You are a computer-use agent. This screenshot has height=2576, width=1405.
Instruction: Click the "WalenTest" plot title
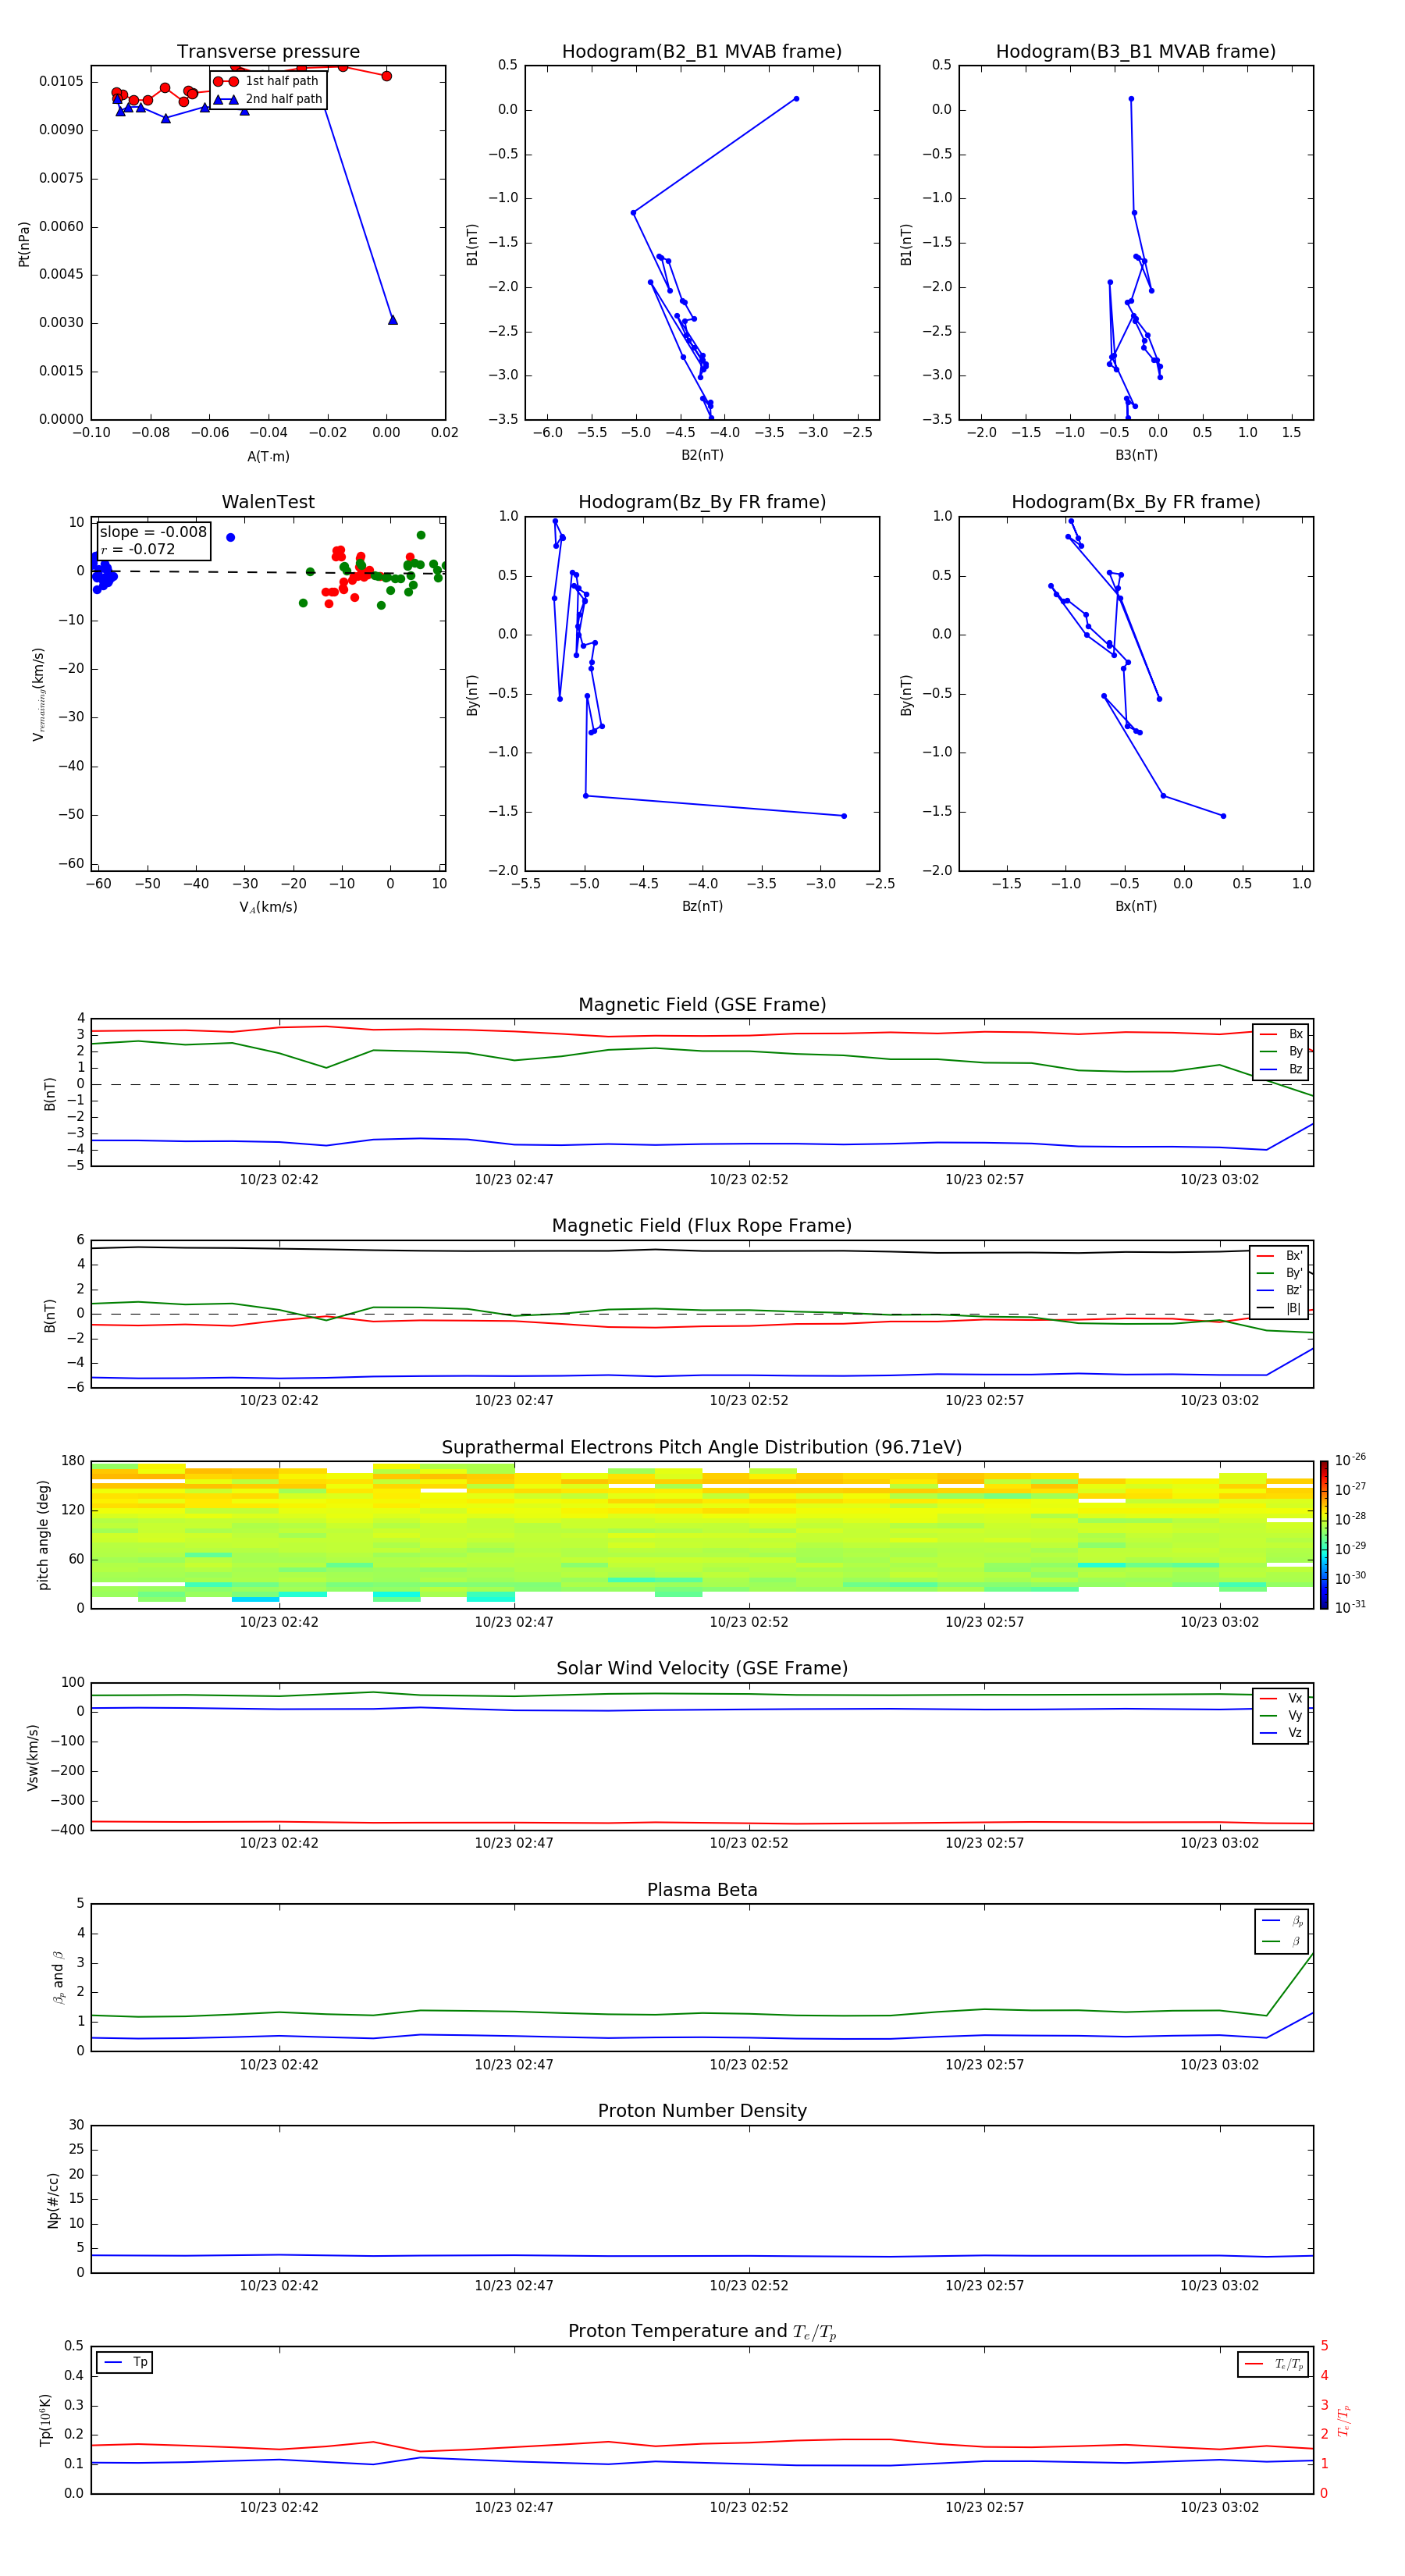(268, 502)
